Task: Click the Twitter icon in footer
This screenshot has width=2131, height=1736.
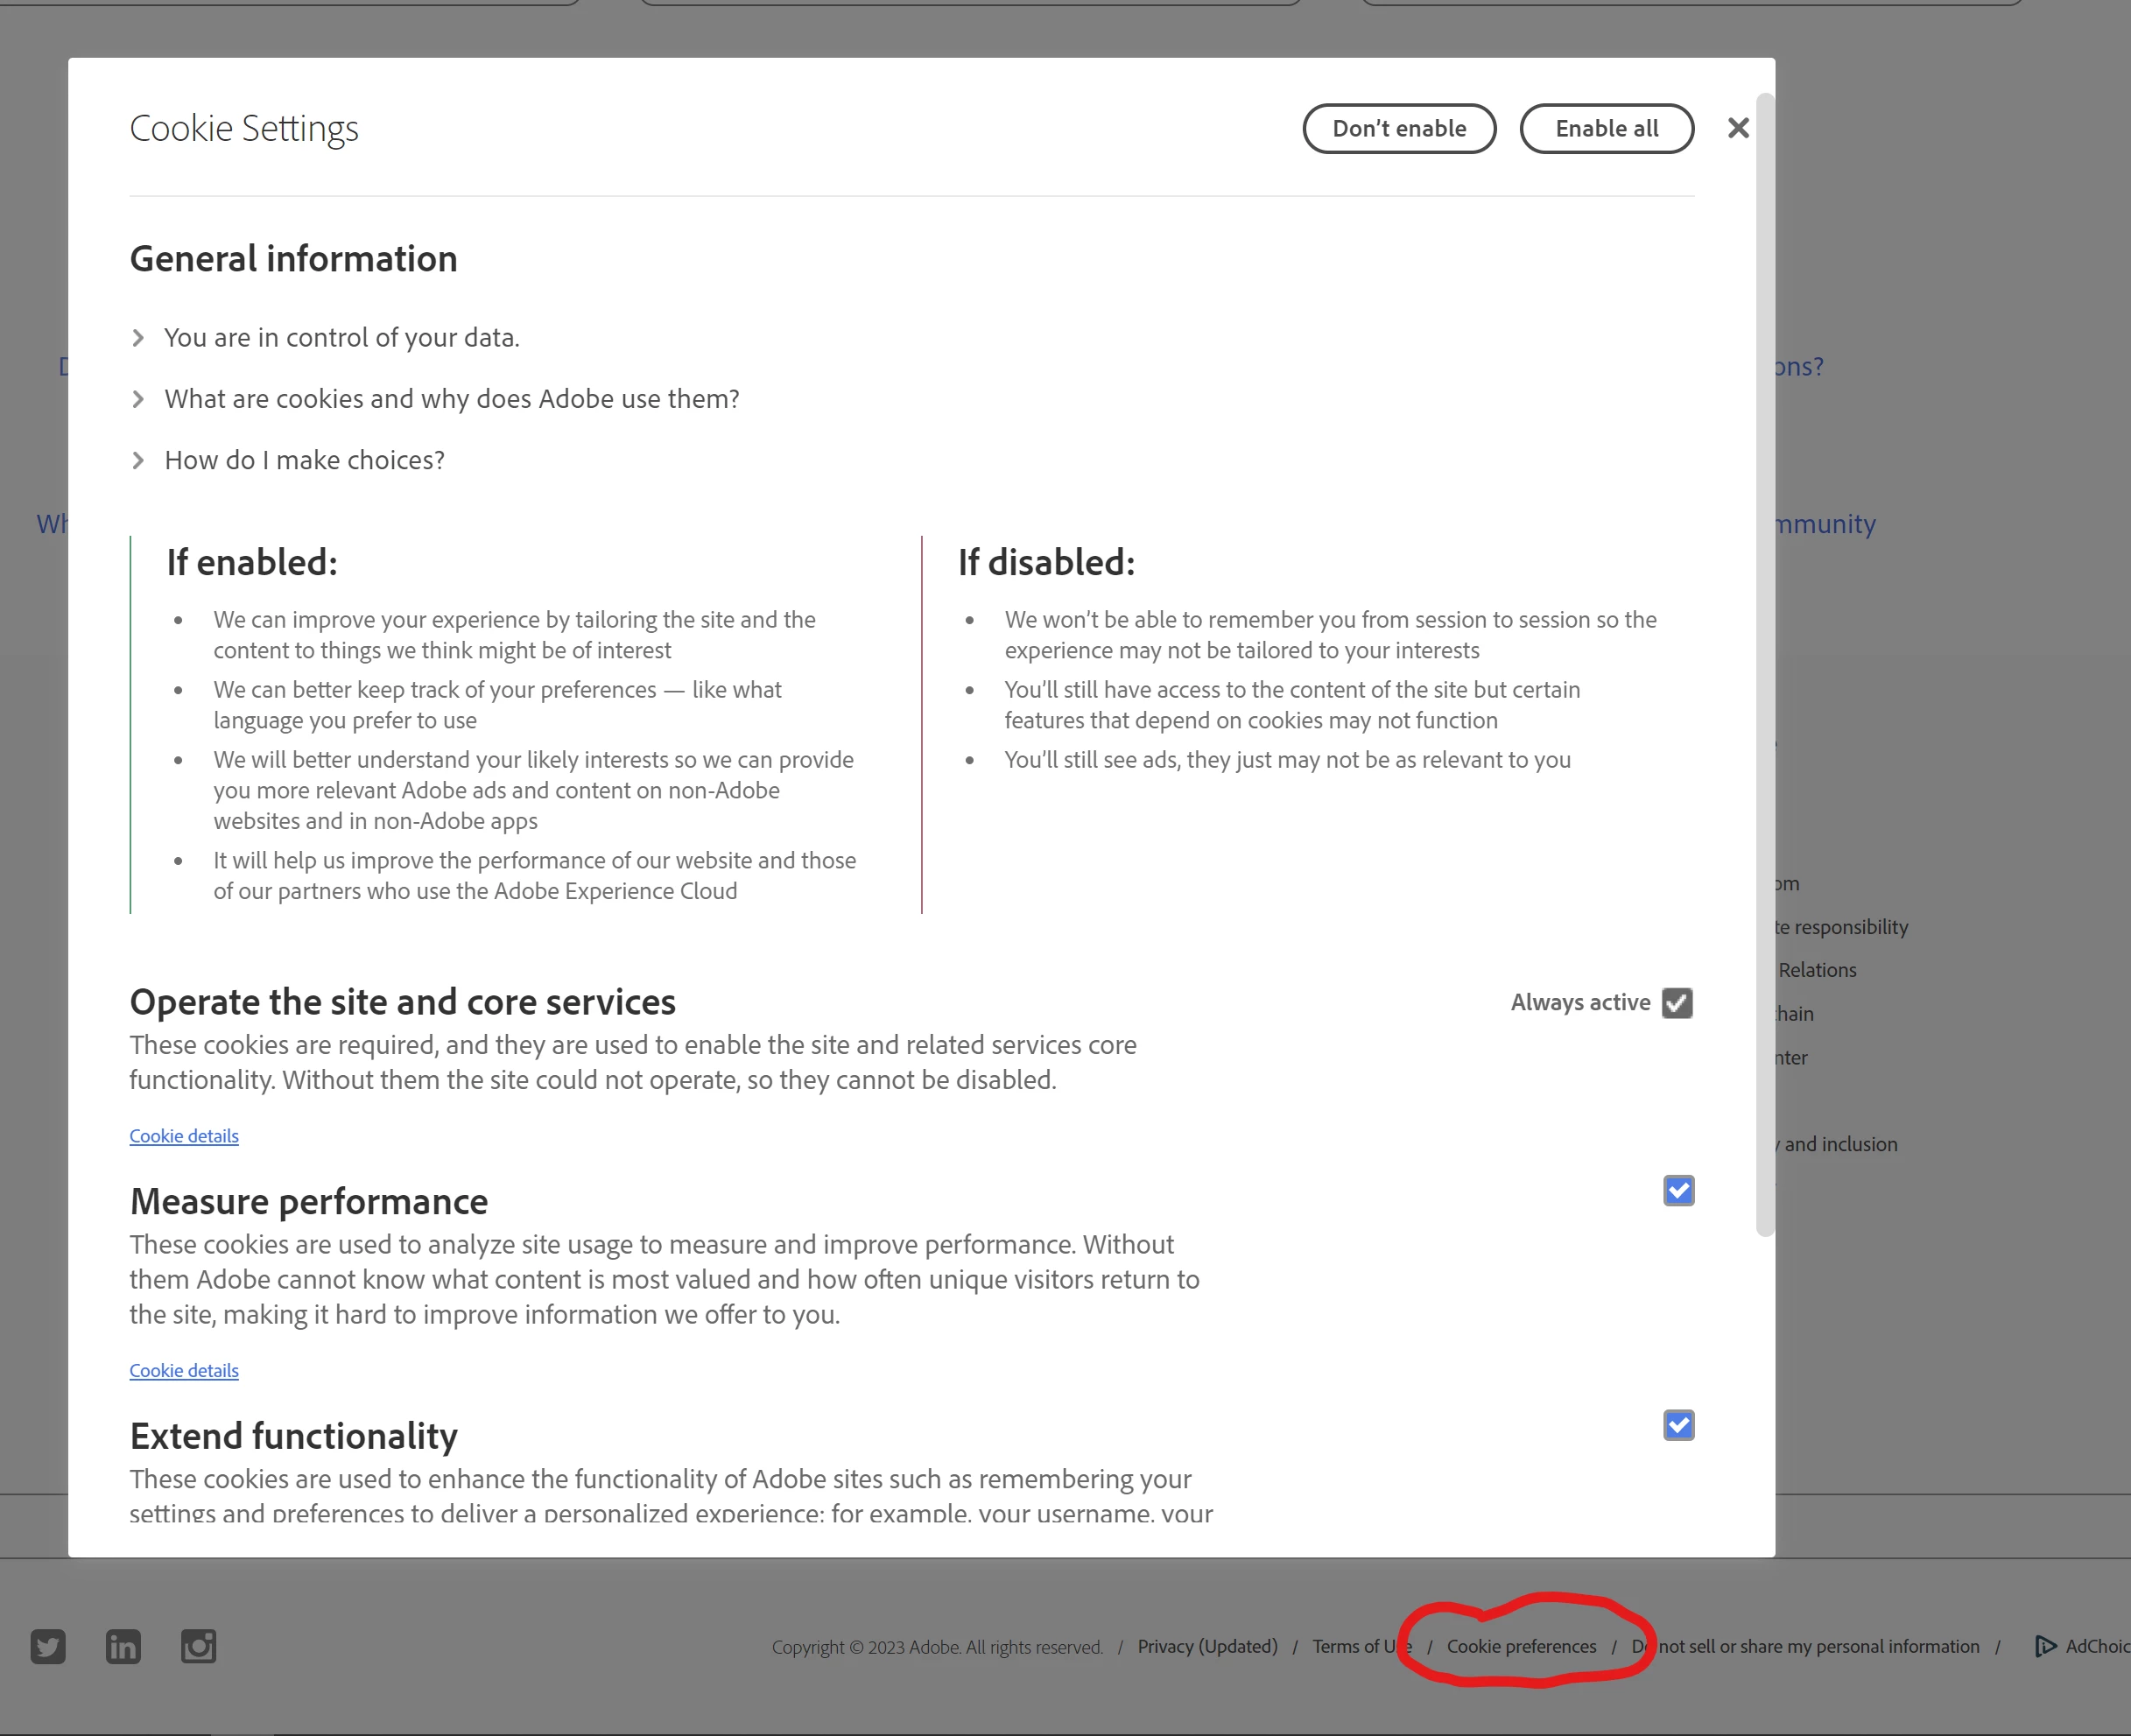Action: pos(48,1646)
